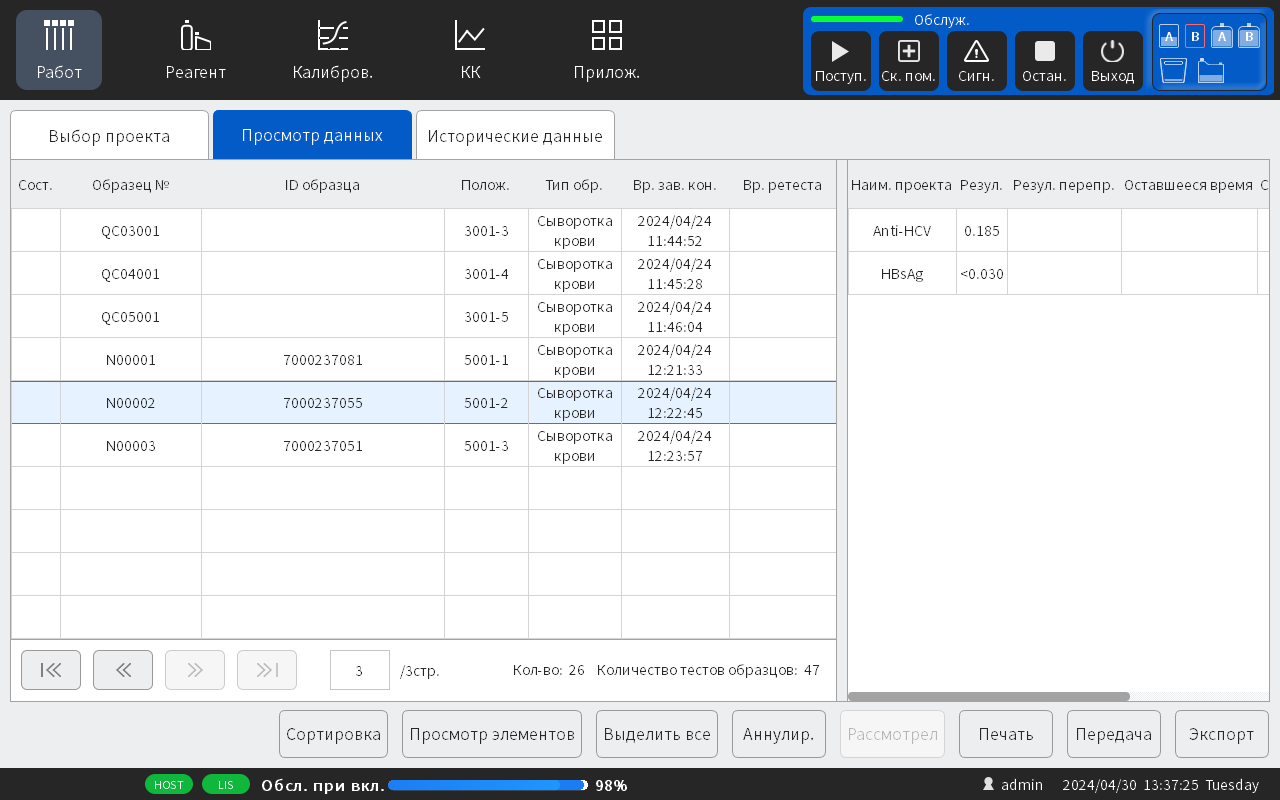Select sample row QC04001

click(424, 273)
